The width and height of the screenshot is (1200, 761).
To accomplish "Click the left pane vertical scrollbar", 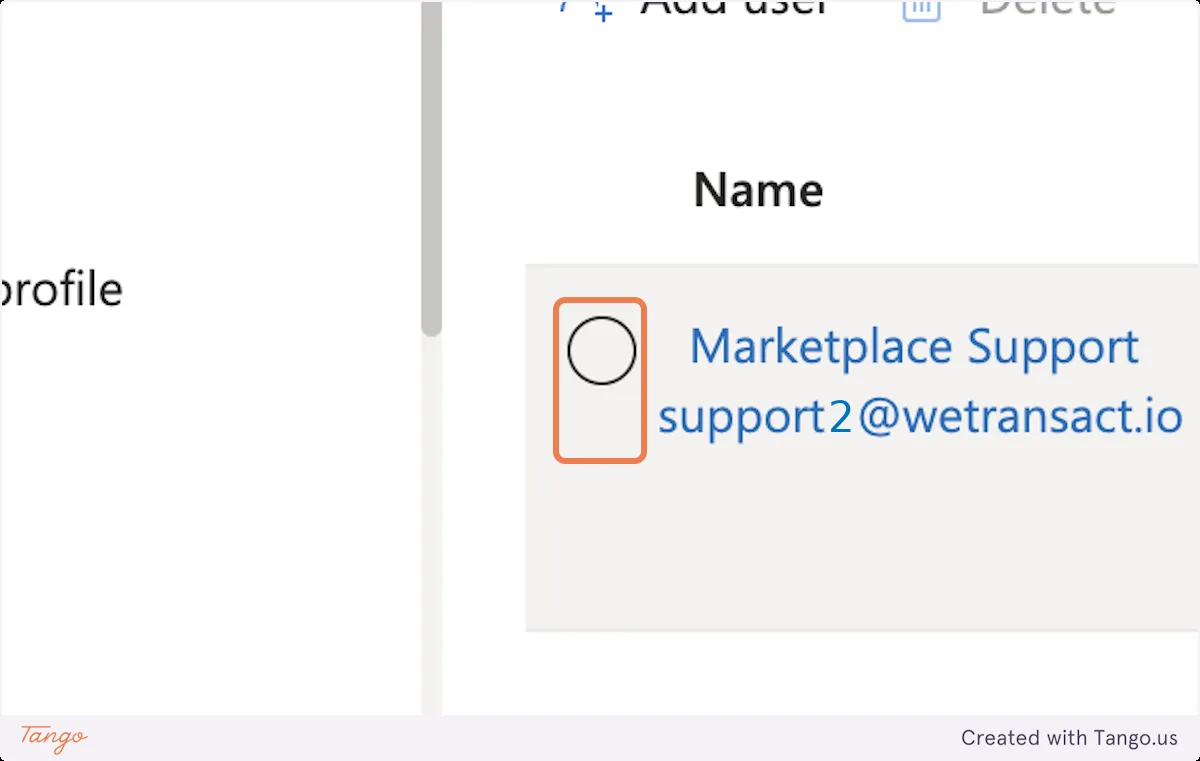I will pyautogui.click(x=431, y=168).
